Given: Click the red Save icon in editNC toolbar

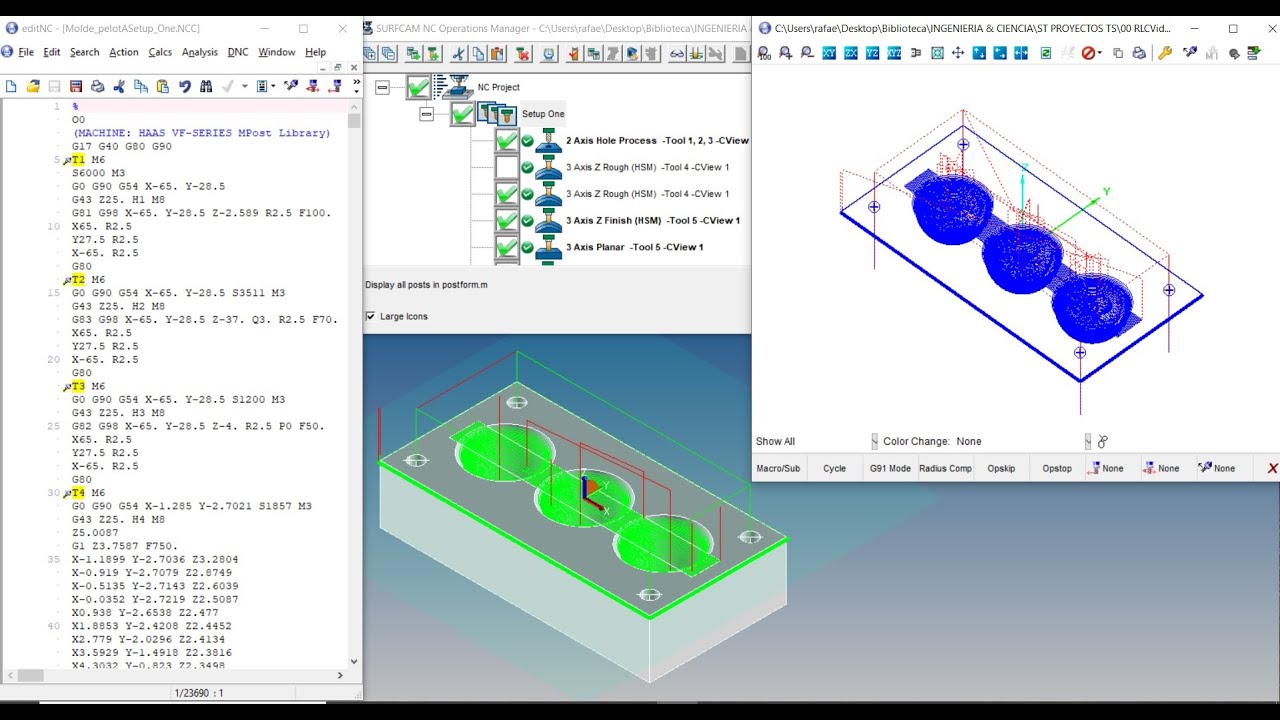Looking at the screenshot, I should point(76,87).
